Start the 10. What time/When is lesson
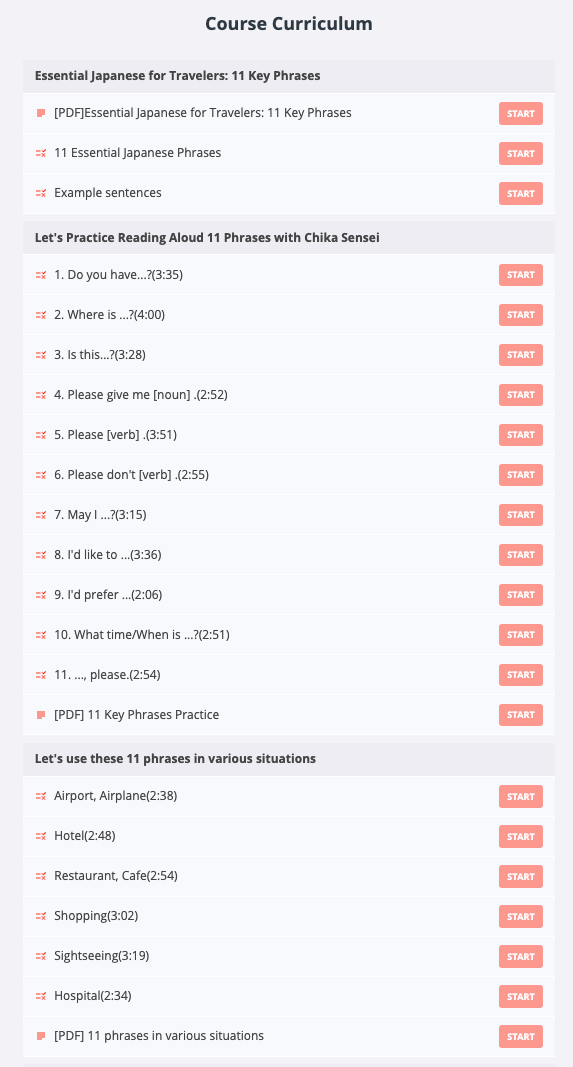 point(521,635)
